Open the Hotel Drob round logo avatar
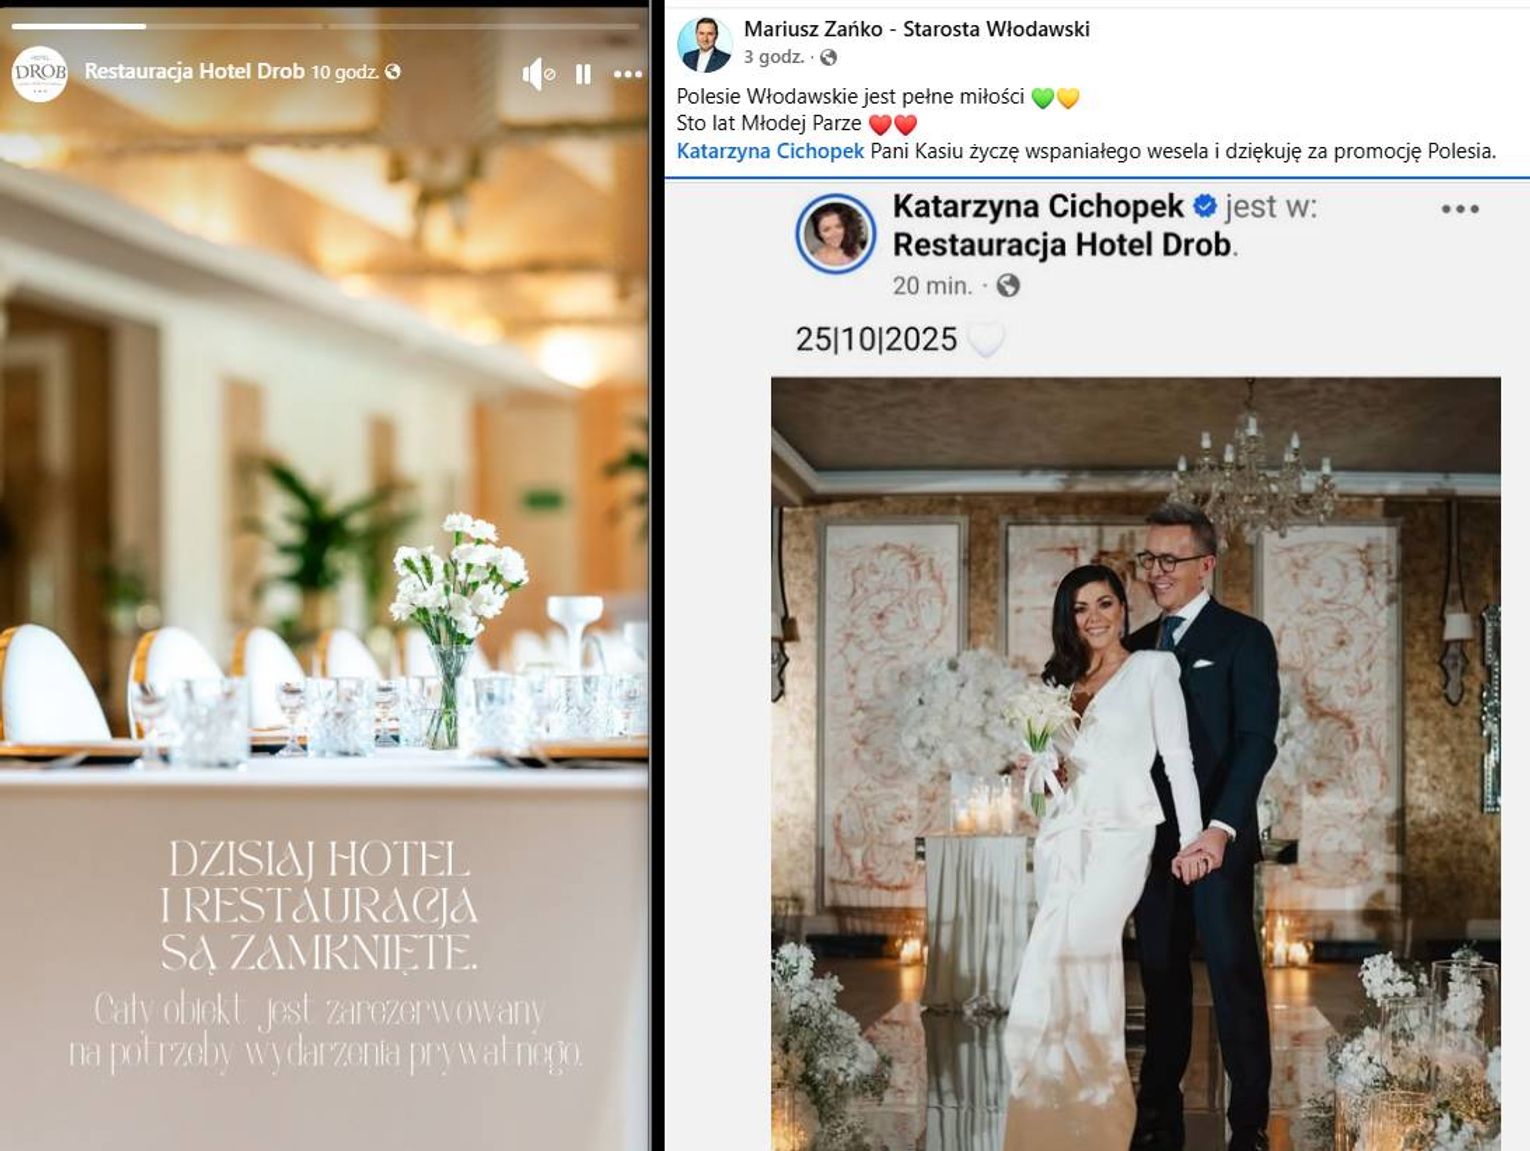This screenshot has height=1151, width=1530. pos(39,73)
